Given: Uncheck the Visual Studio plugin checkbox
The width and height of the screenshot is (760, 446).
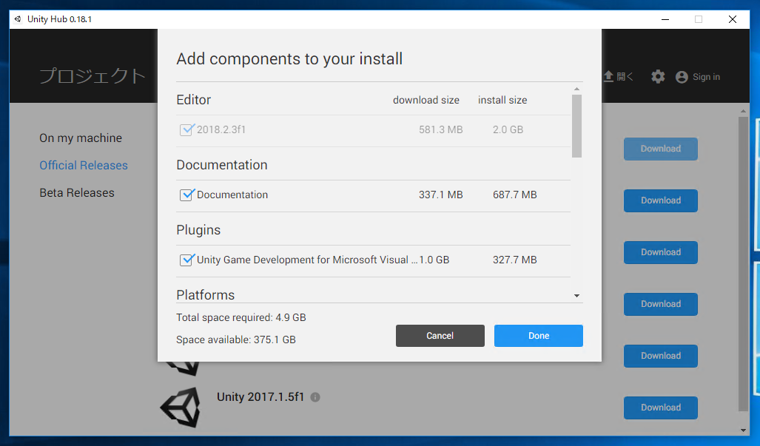Looking at the screenshot, I should (187, 259).
